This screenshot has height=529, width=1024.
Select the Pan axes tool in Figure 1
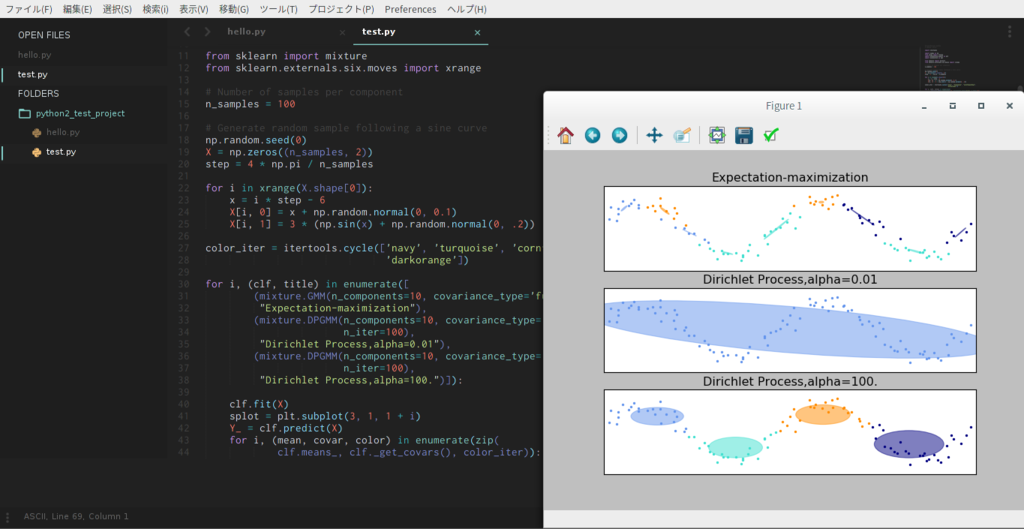(x=654, y=135)
